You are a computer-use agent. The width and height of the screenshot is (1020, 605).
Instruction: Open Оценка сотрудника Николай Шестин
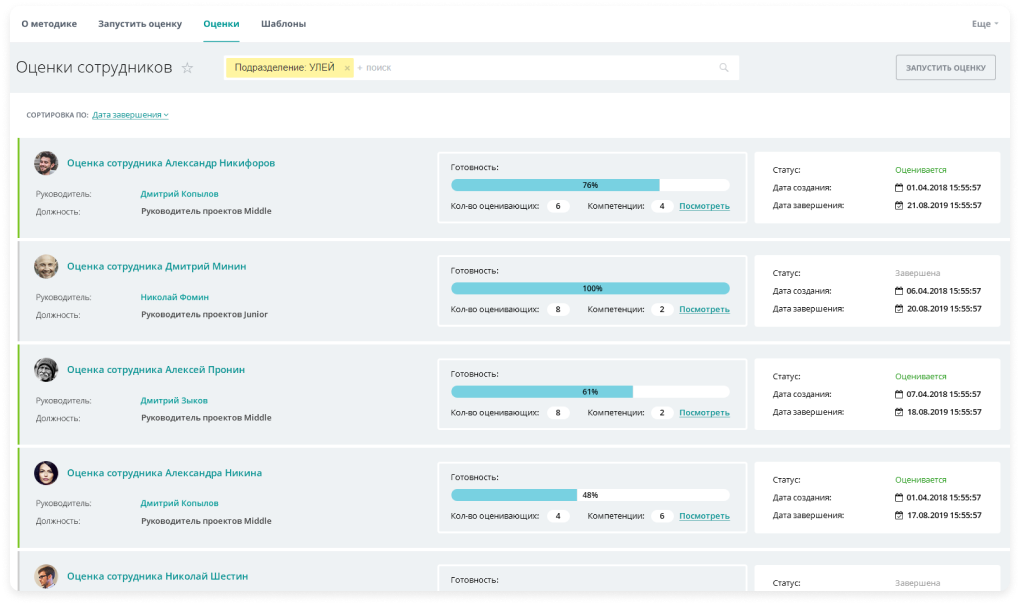click(157, 576)
